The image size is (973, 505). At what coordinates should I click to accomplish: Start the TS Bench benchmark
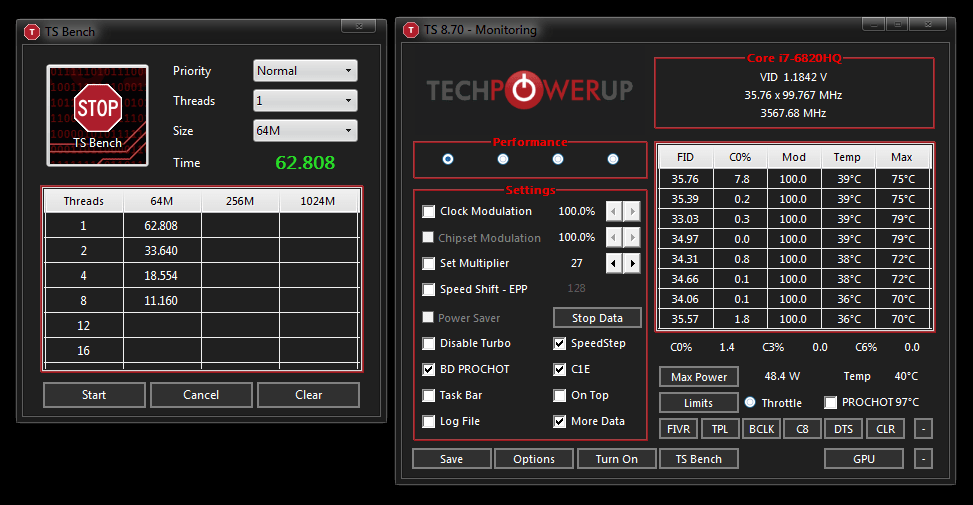pos(94,395)
